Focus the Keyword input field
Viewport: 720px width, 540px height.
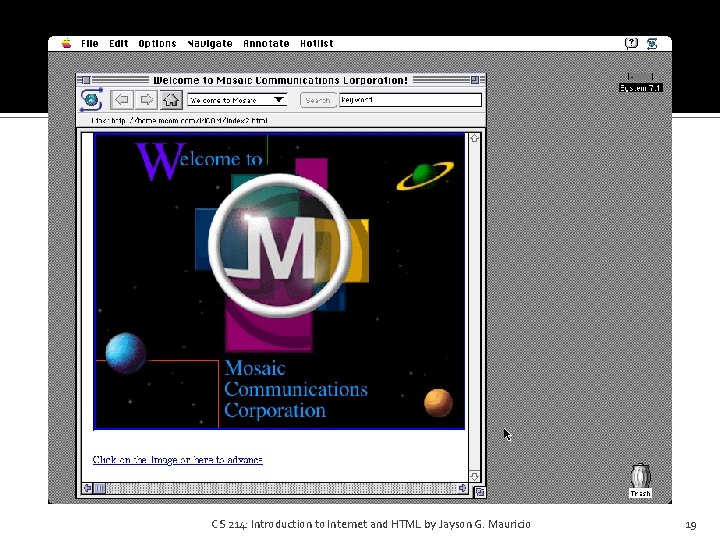point(411,100)
